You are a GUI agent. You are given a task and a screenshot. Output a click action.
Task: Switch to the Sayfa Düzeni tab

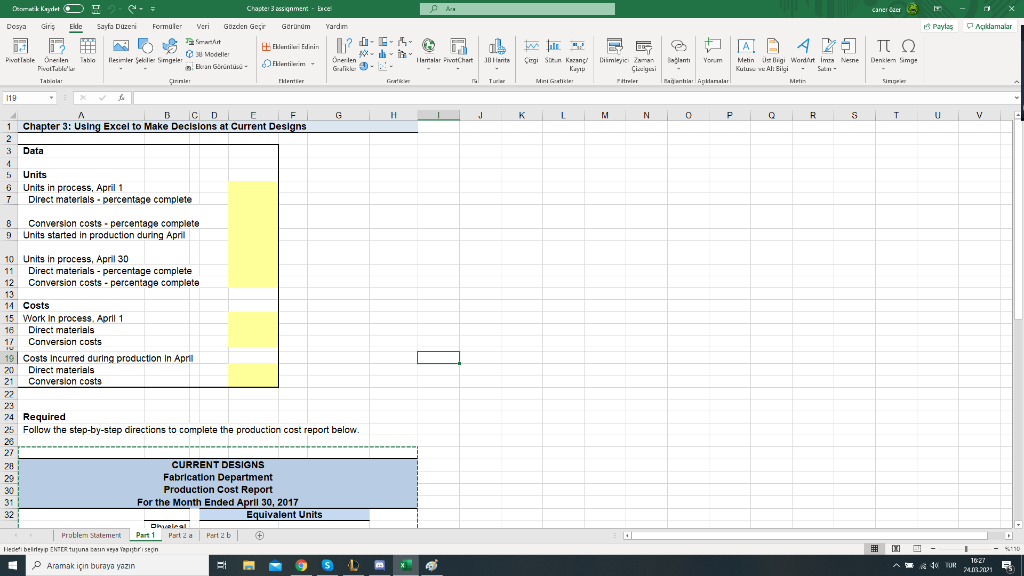click(x=117, y=27)
